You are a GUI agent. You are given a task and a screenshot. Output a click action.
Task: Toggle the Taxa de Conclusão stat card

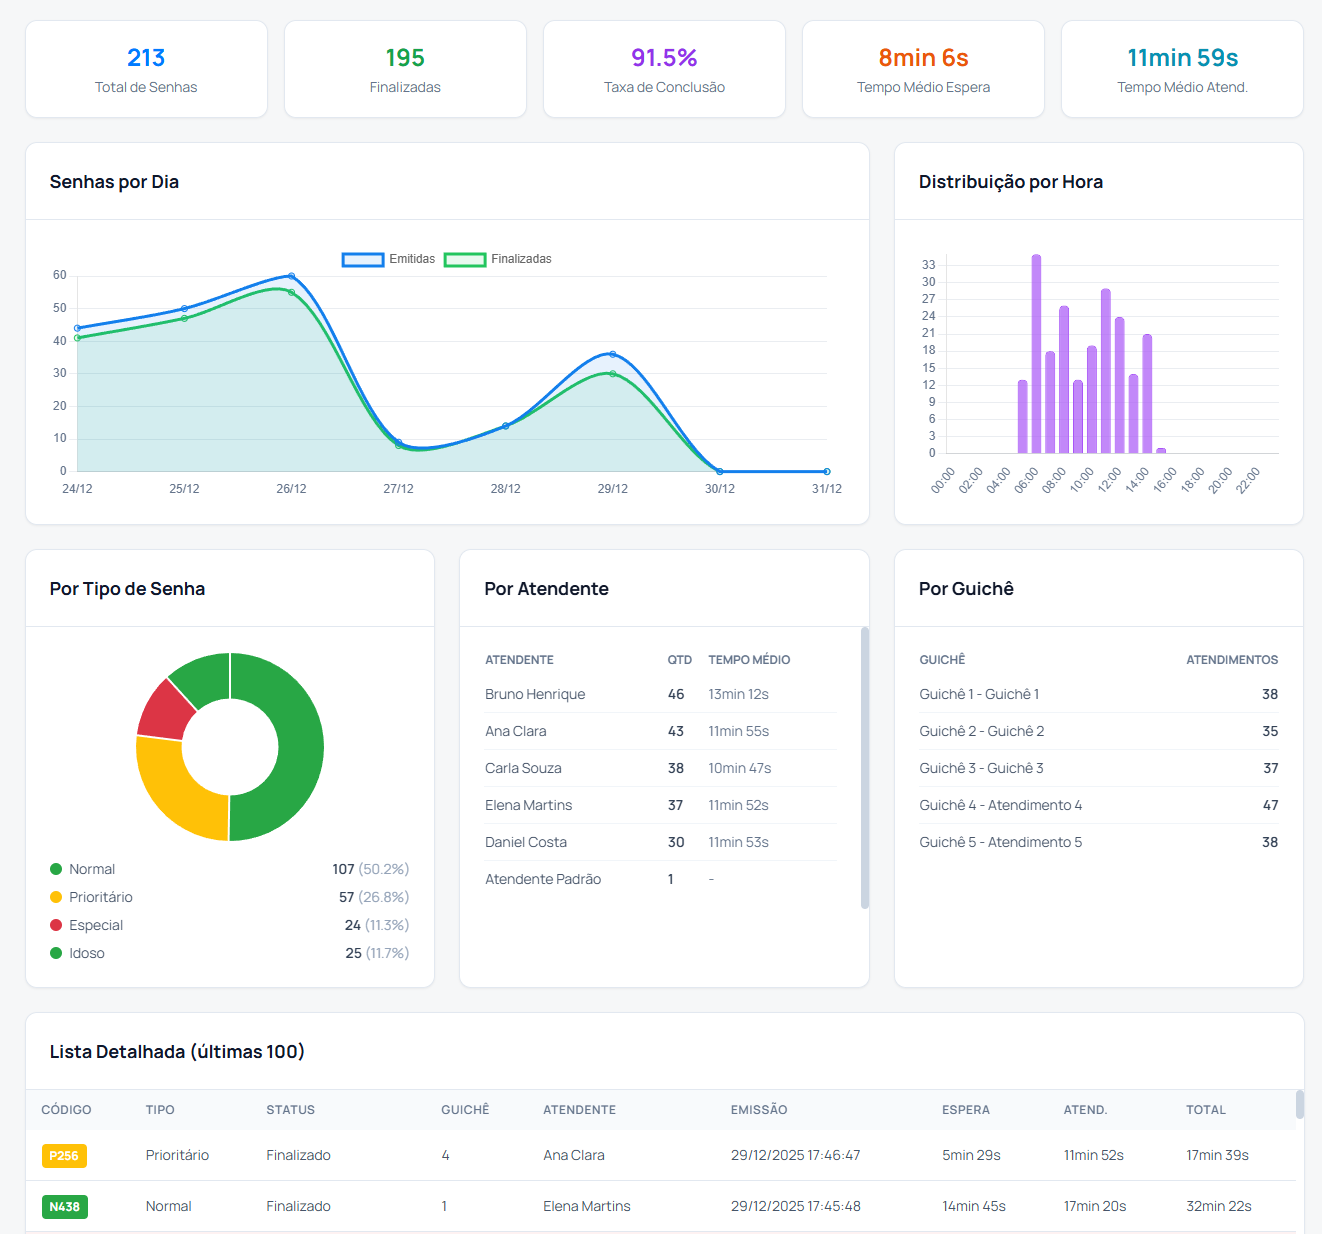pos(664,69)
